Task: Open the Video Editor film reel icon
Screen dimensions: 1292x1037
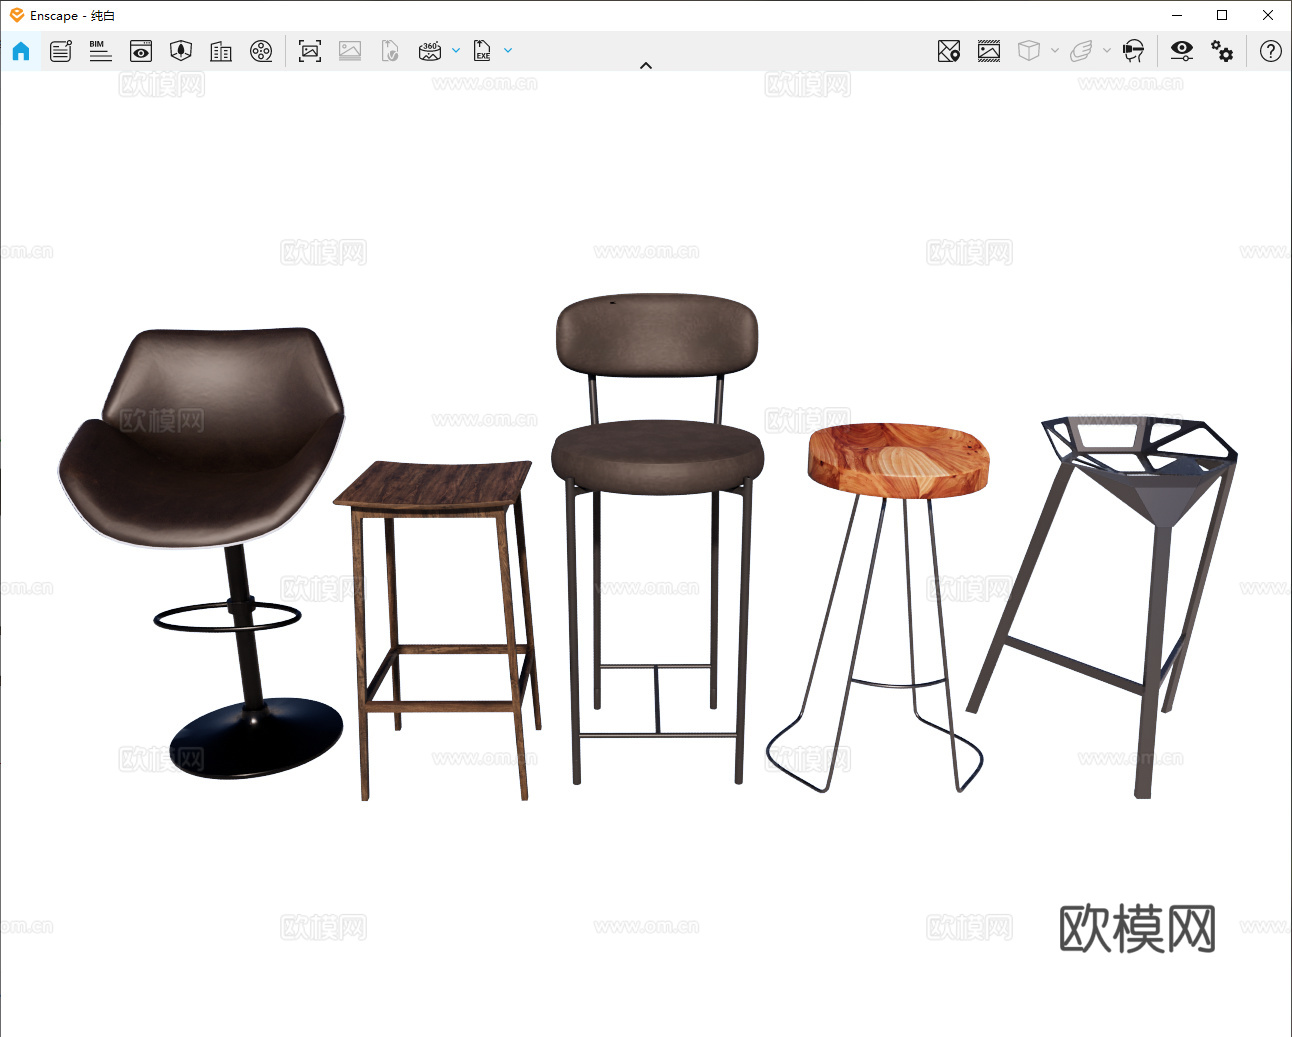Action: (x=261, y=51)
